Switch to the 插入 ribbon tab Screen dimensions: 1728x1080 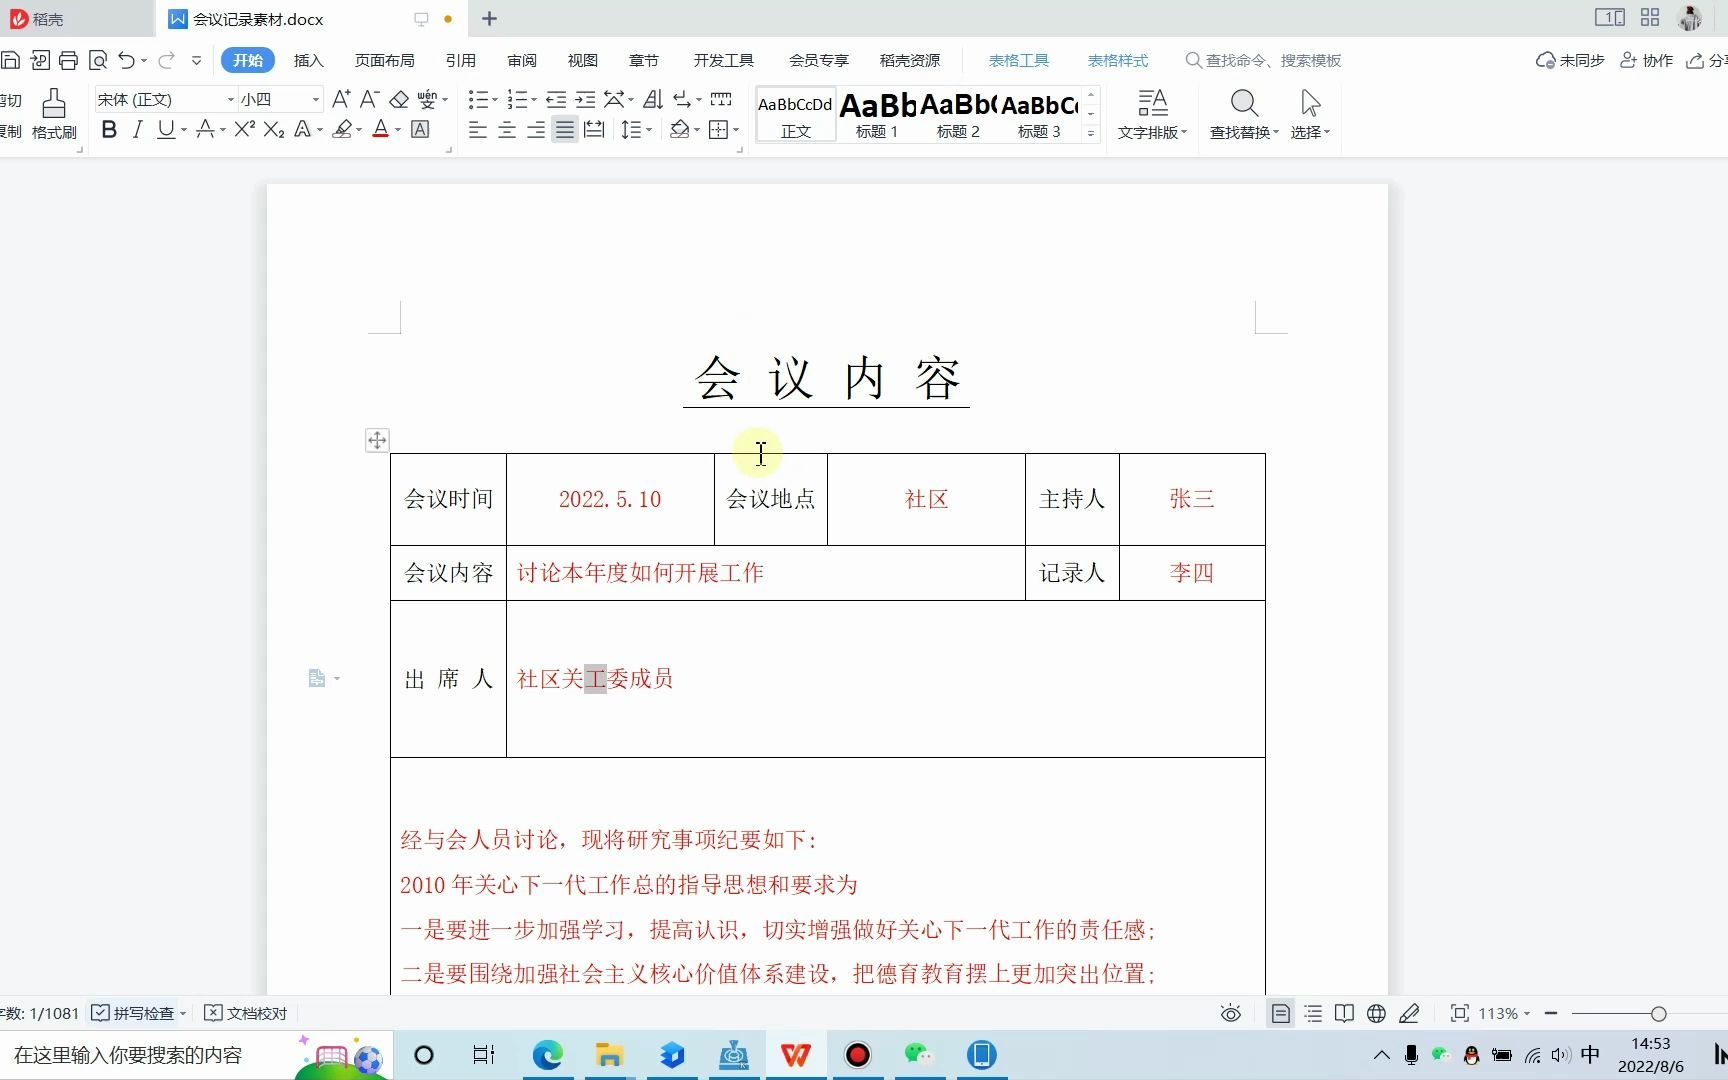[307, 60]
